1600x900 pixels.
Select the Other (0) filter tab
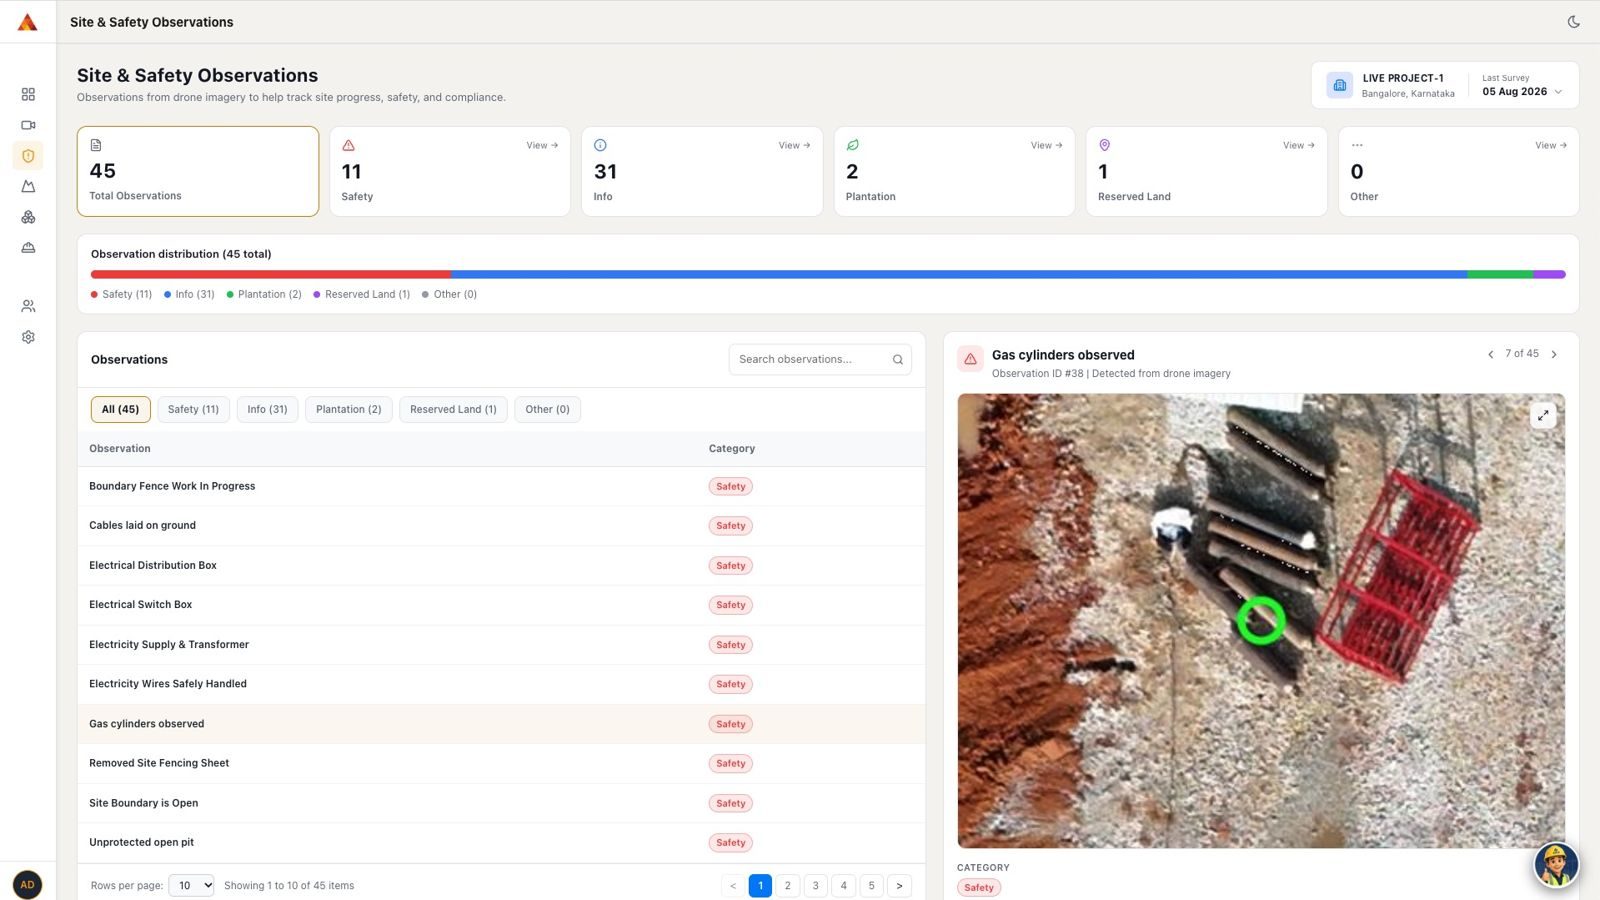547,409
